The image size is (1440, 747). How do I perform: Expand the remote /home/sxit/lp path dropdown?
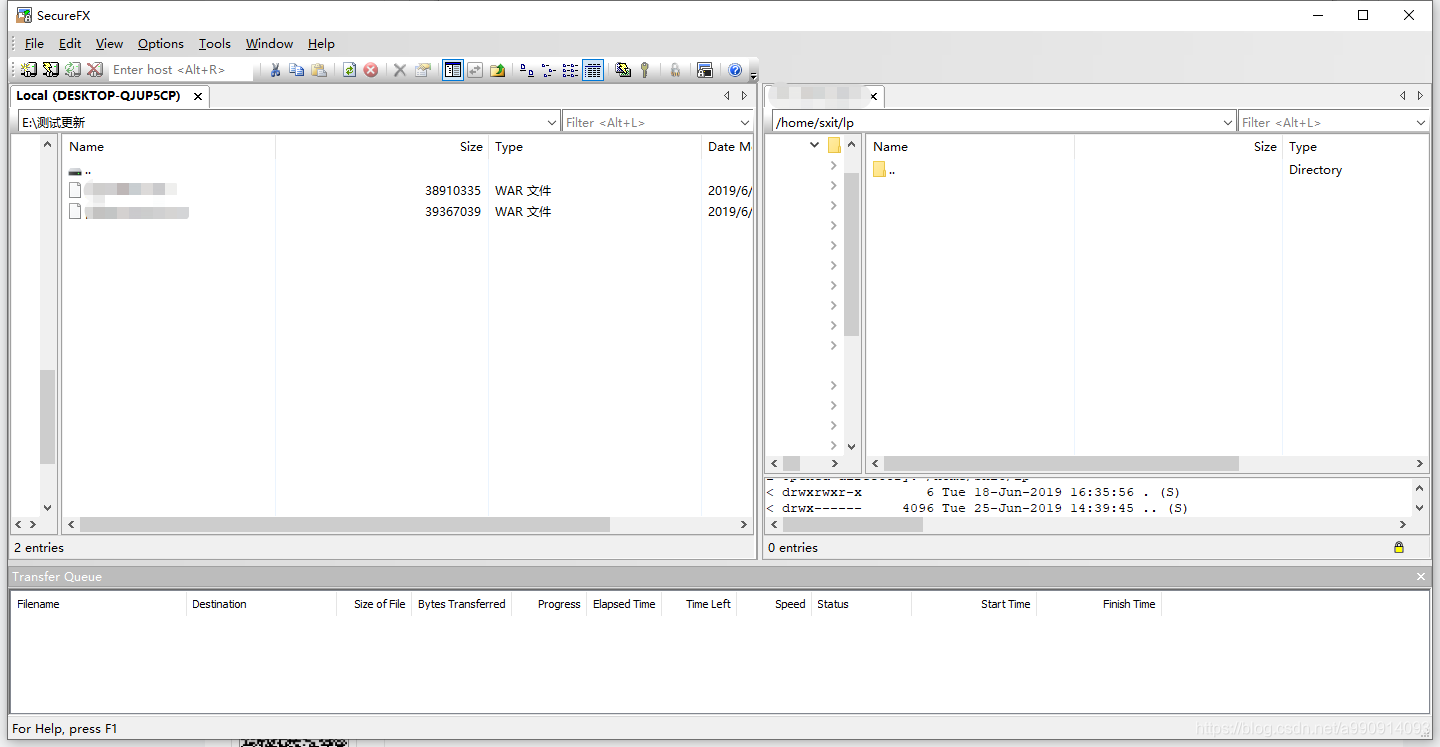[1228, 122]
